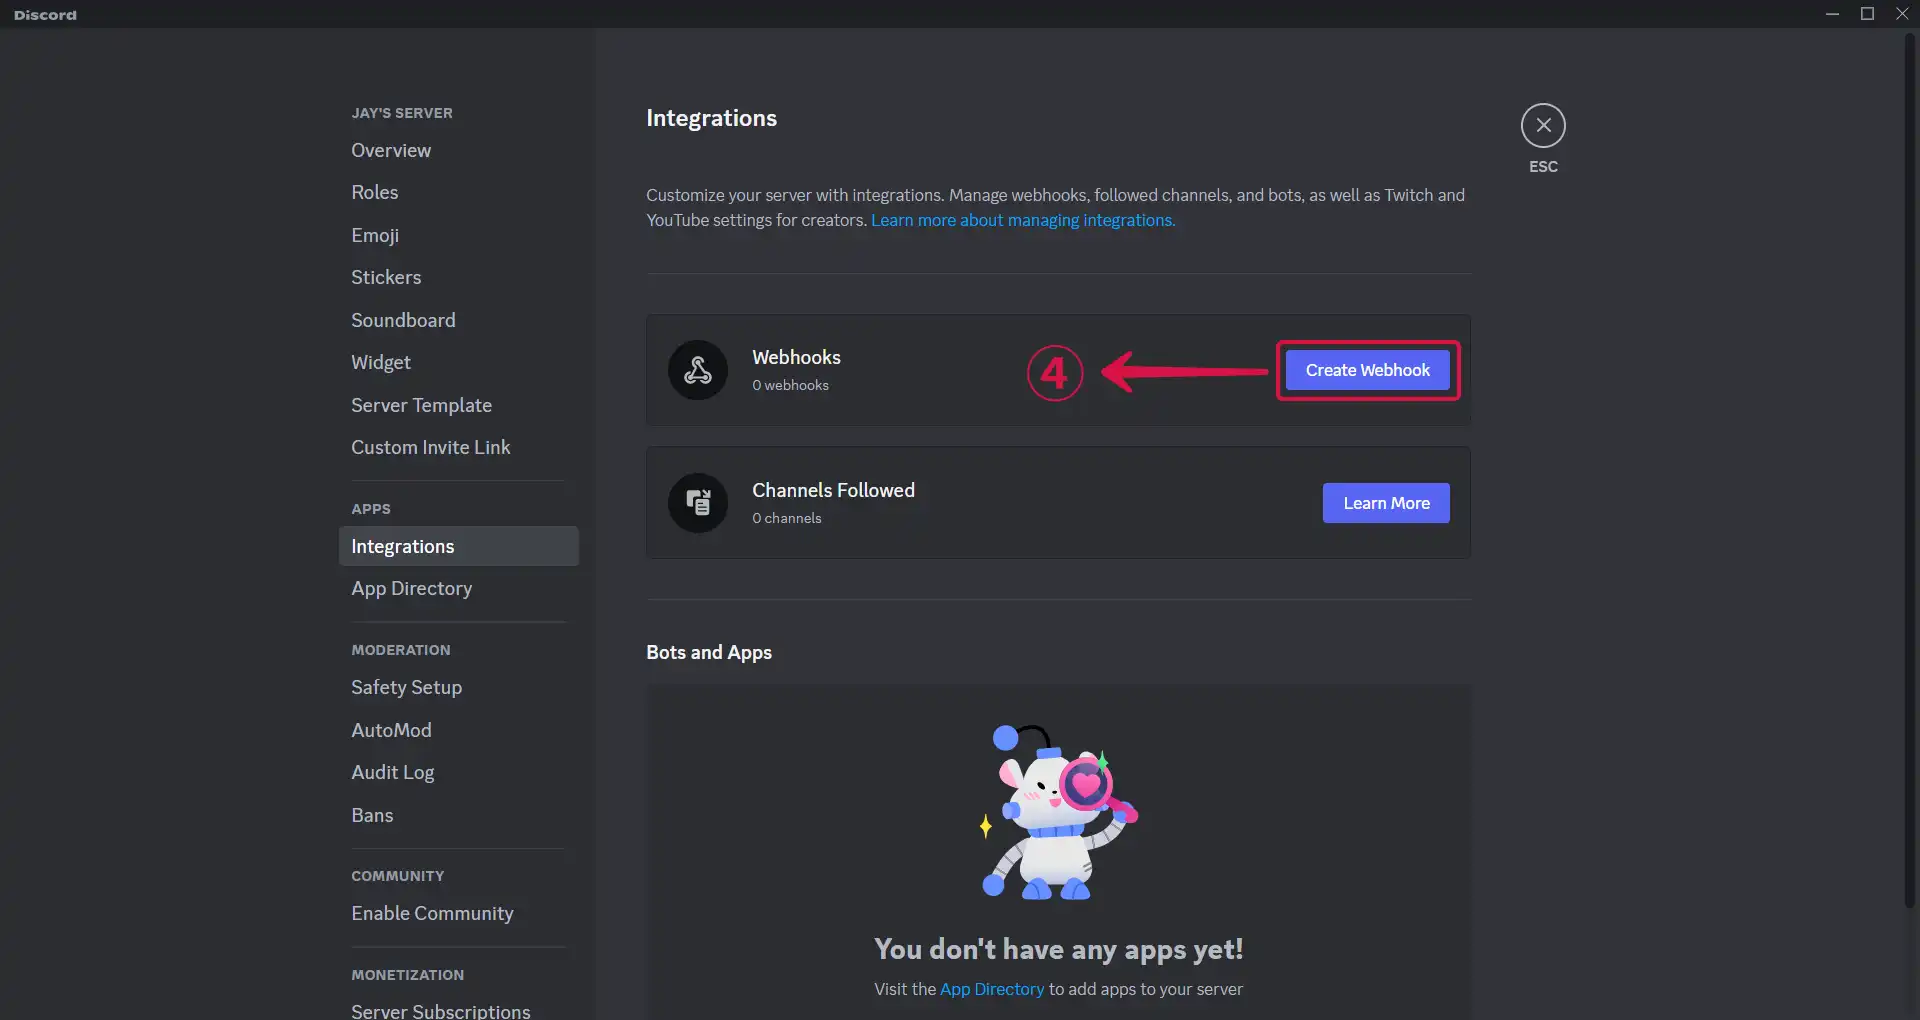
Task: Click the 'Webhooks' section title
Action: 796,357
